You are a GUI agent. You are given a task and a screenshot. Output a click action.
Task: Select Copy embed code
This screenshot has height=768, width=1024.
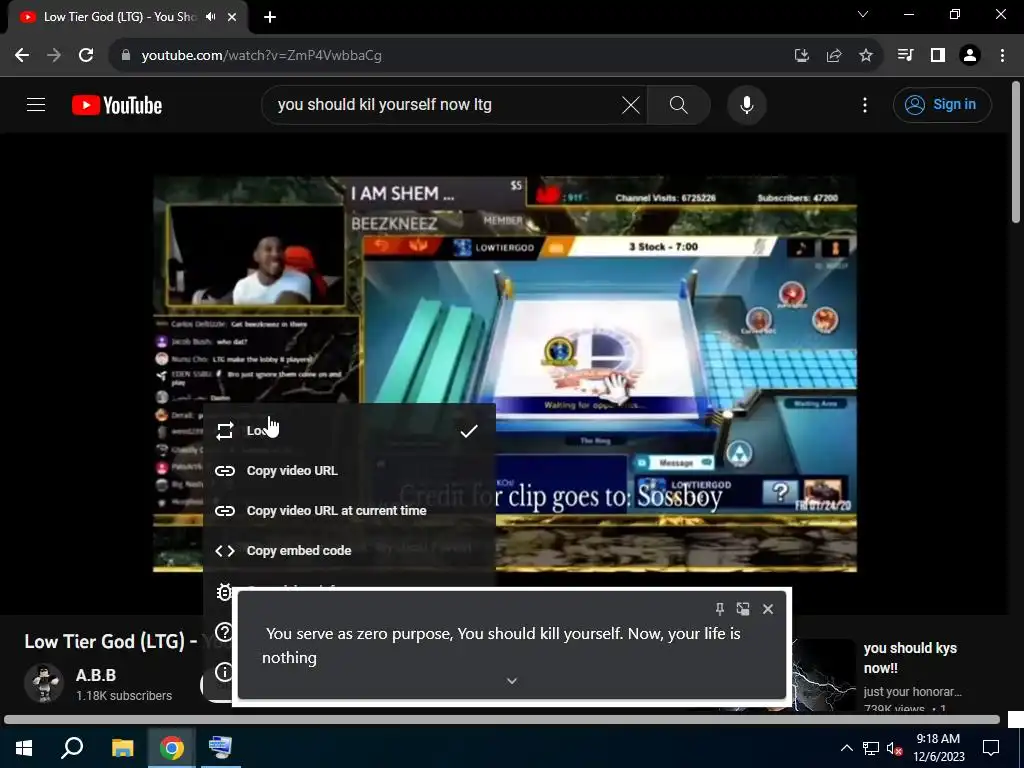click(x=349, y=551)
